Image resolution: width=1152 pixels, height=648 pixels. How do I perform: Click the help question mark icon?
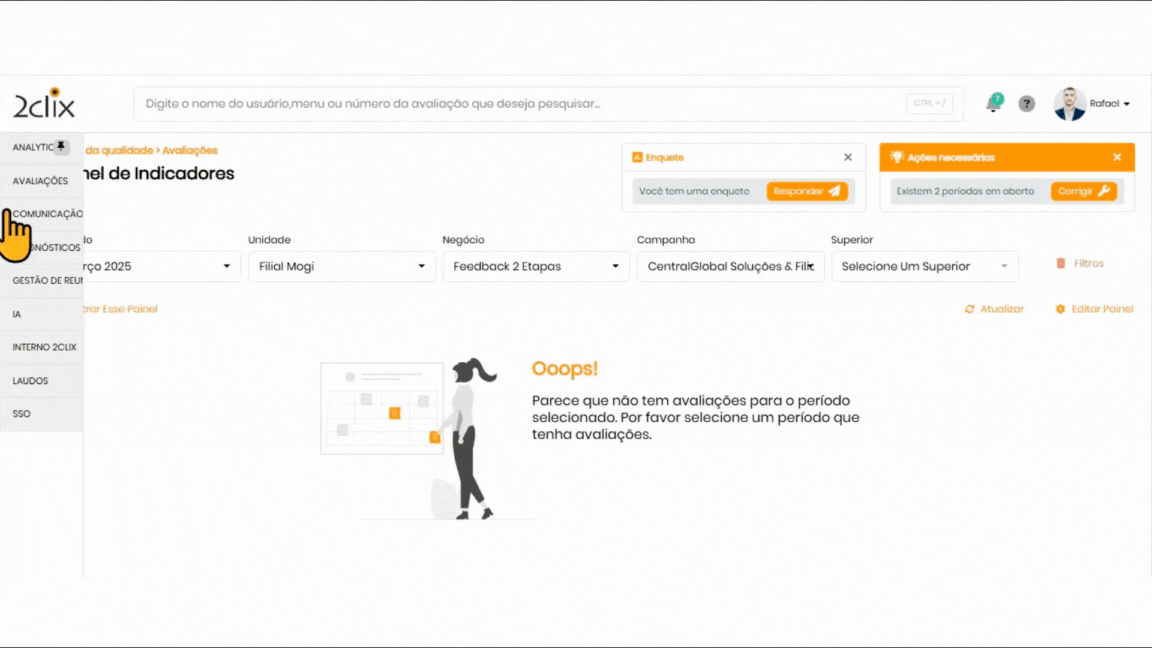pyautogui.click(x=1026, y=104)
